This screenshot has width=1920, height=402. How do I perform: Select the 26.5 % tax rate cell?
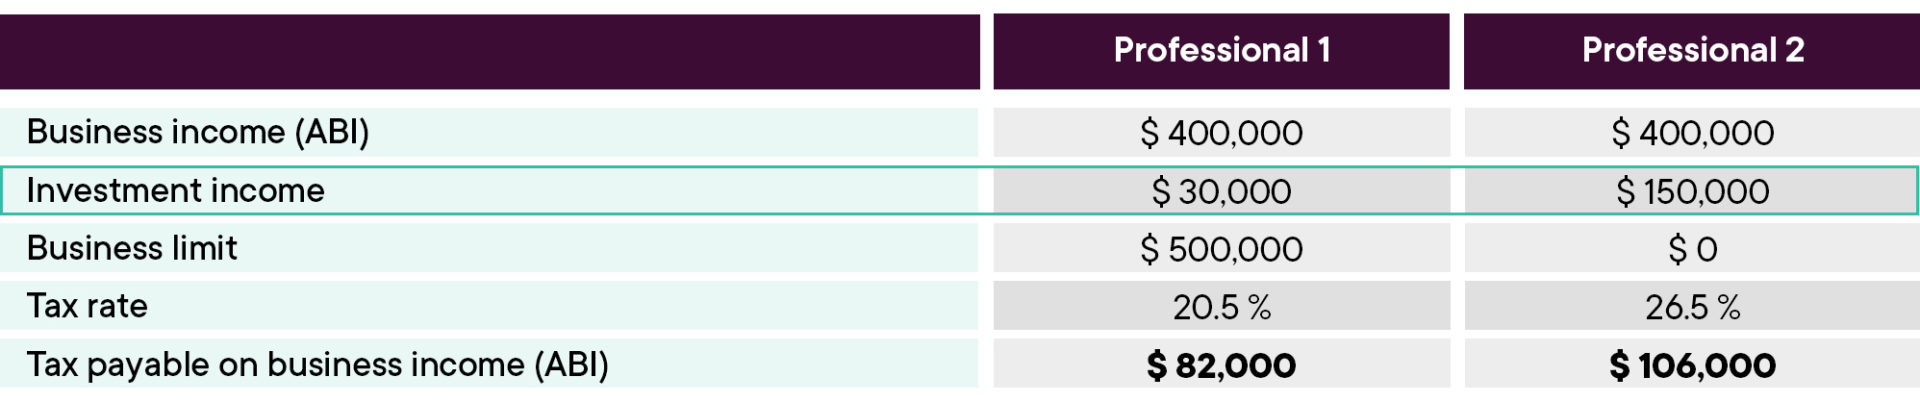coord(1692,307)
